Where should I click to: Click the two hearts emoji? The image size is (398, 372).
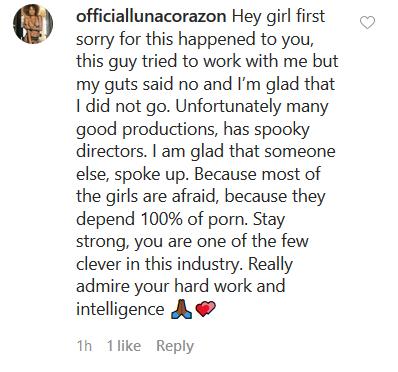[205, 309]
